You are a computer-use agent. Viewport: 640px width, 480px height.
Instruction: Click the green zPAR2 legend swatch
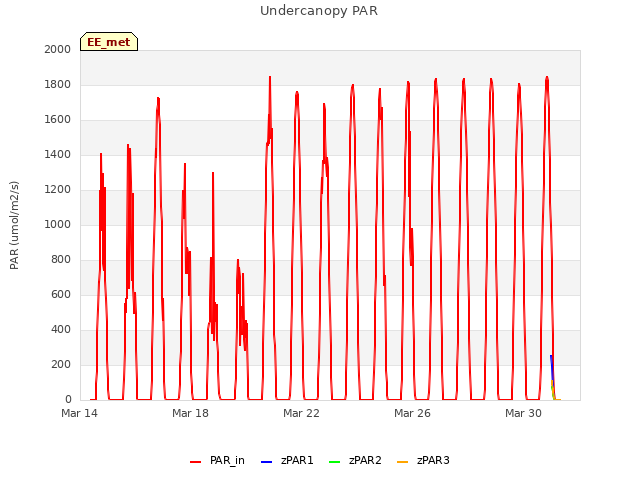point(334,462)
